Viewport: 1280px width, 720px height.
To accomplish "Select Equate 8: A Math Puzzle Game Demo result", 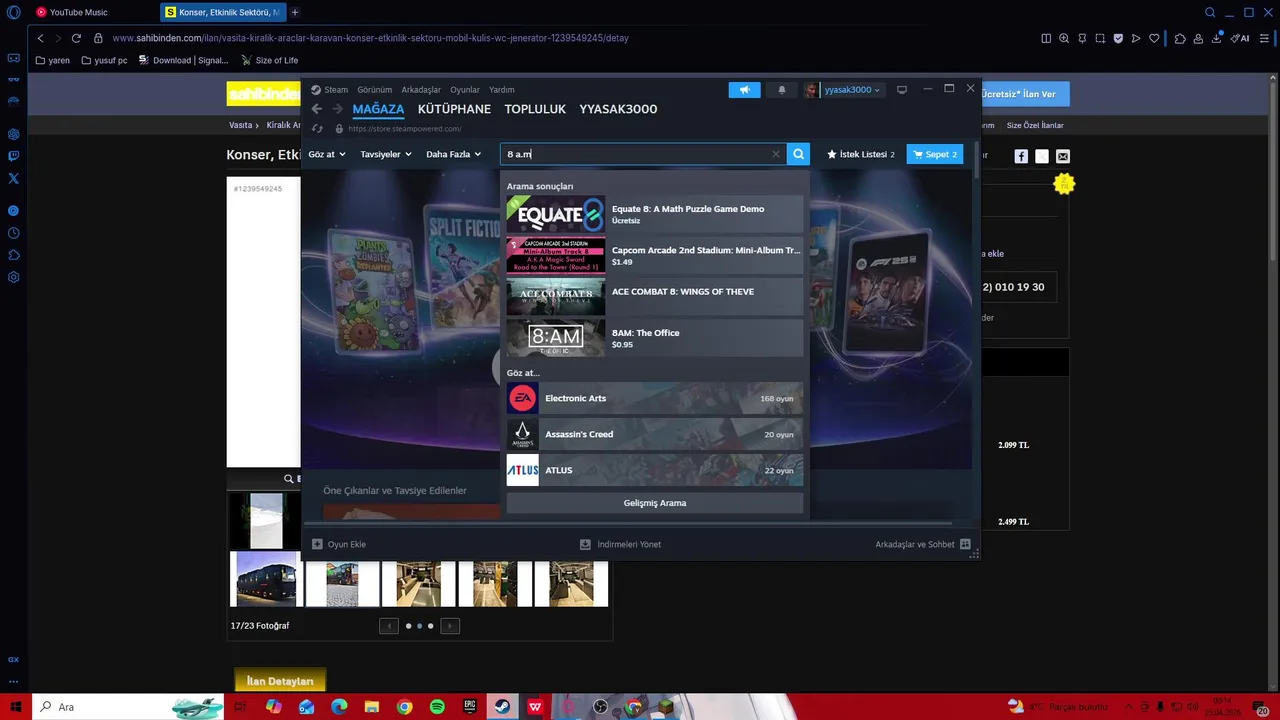I will pyautogui.click(x=655, y=214).
